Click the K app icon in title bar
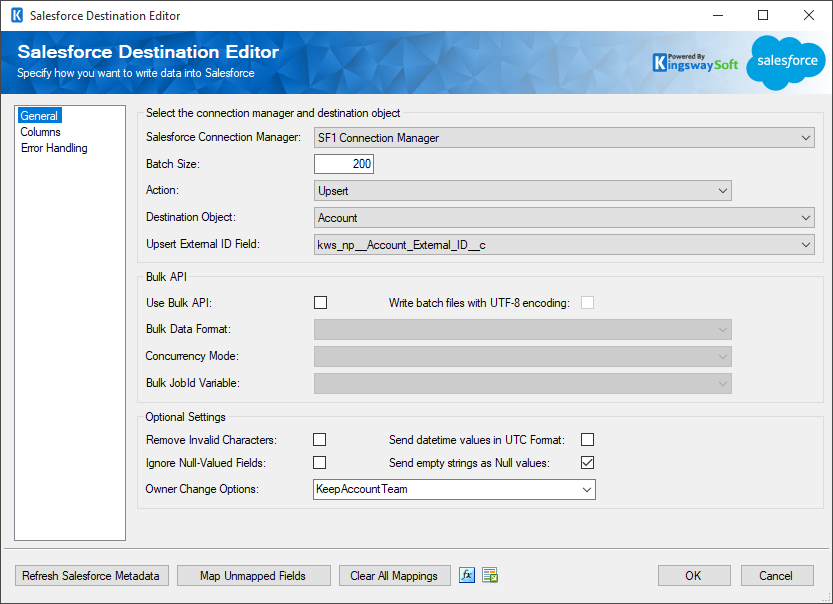This screenshot has width=833, height=604. pyautogui.click(x=17, y=15)
